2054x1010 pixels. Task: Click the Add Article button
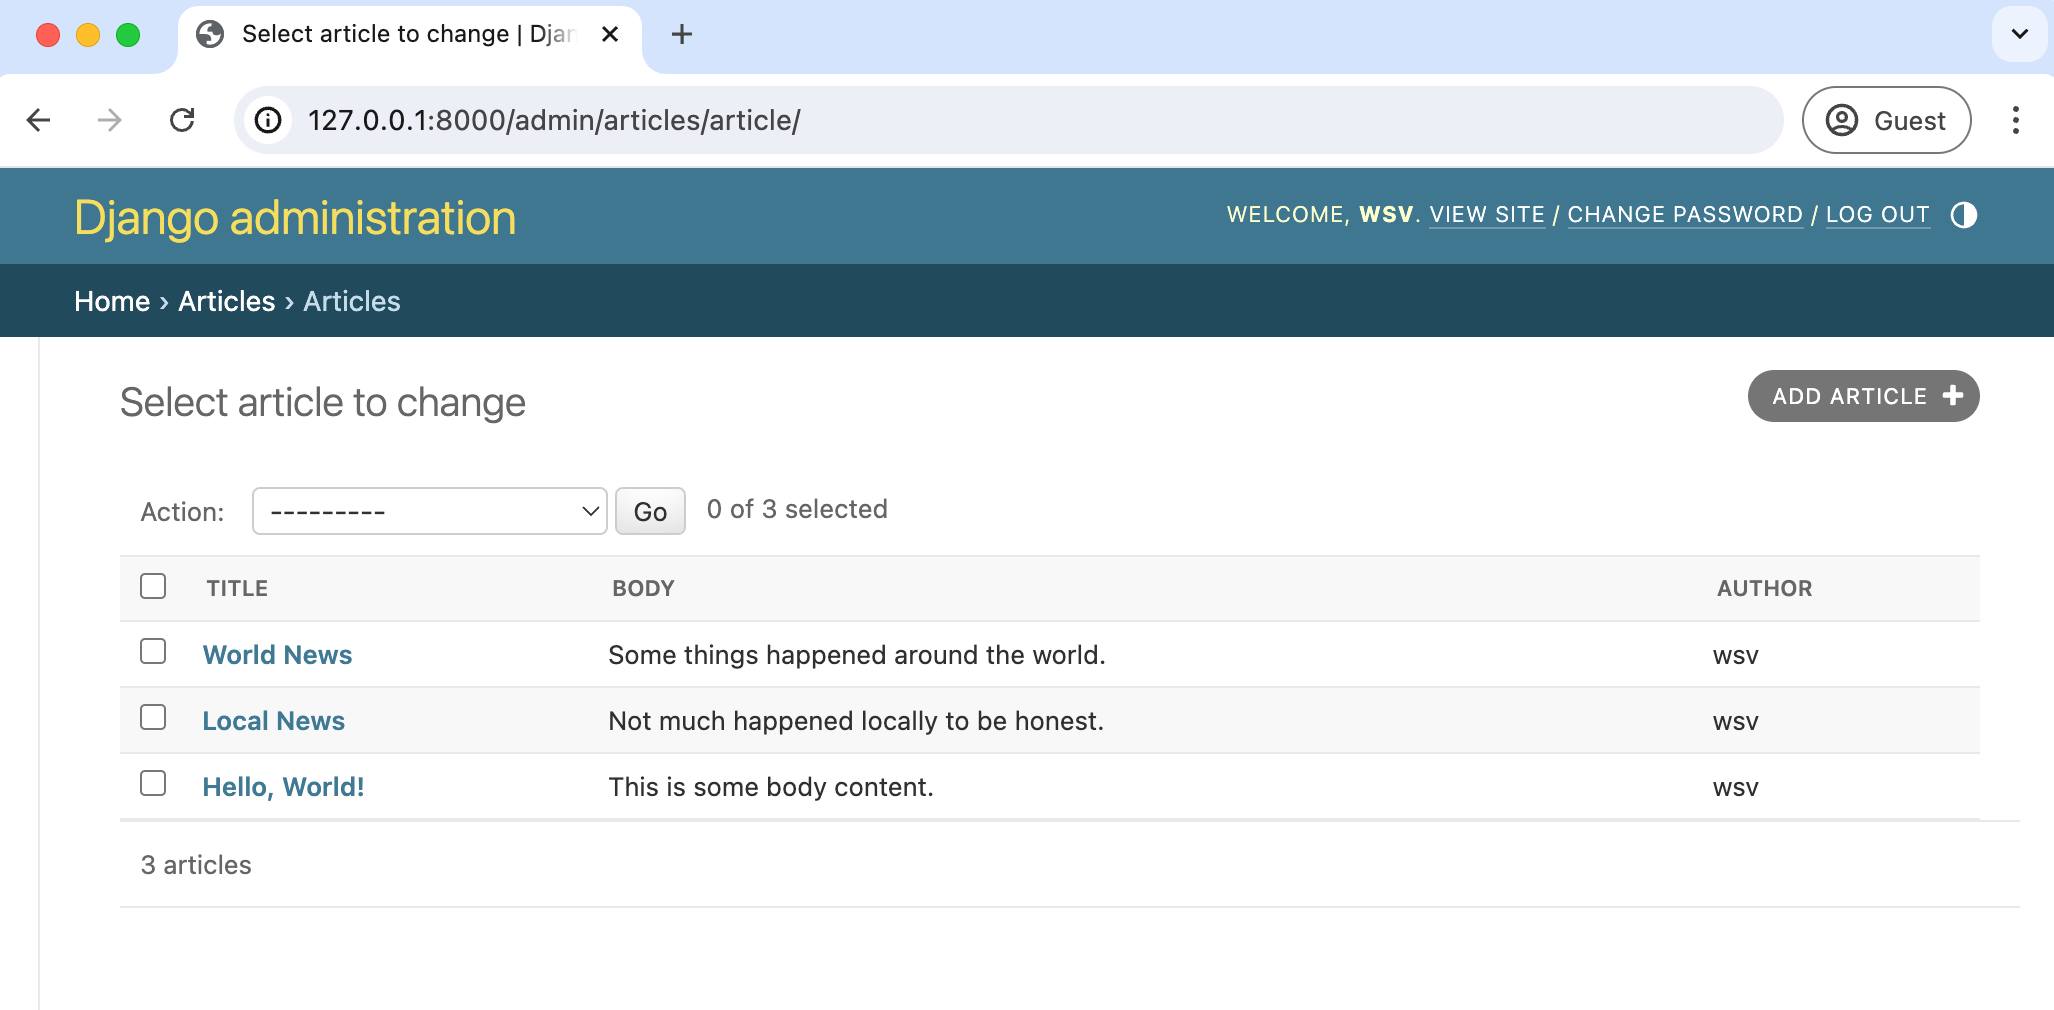[x=1863, y=396]
